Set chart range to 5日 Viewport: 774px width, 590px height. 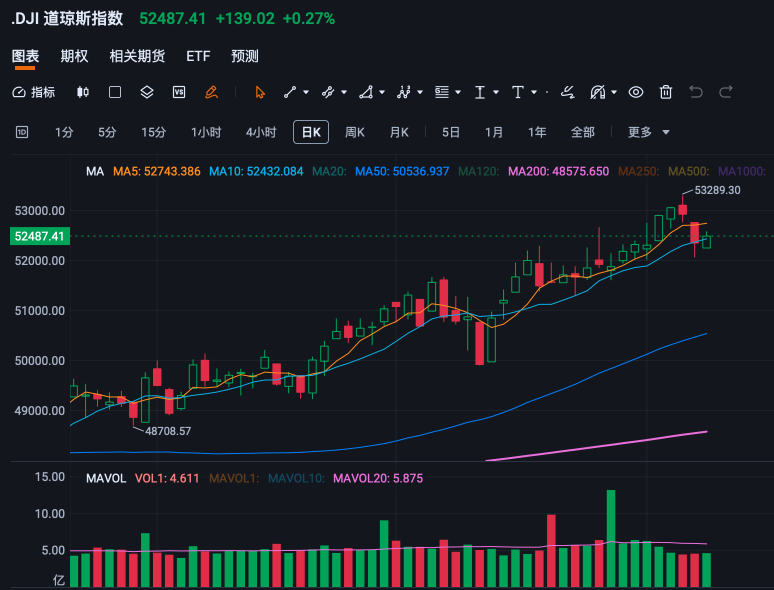451,132
